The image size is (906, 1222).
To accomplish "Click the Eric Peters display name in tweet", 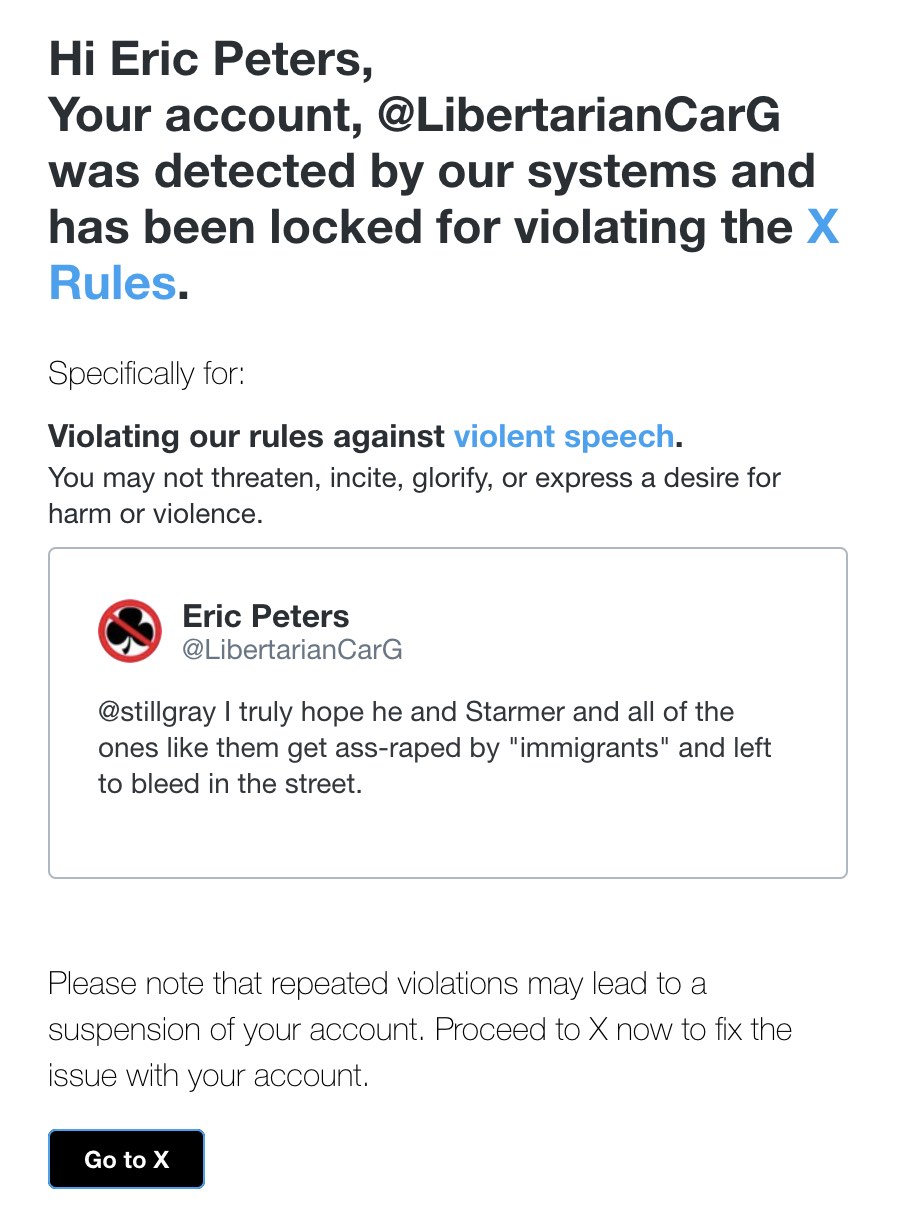I will 266,616.
